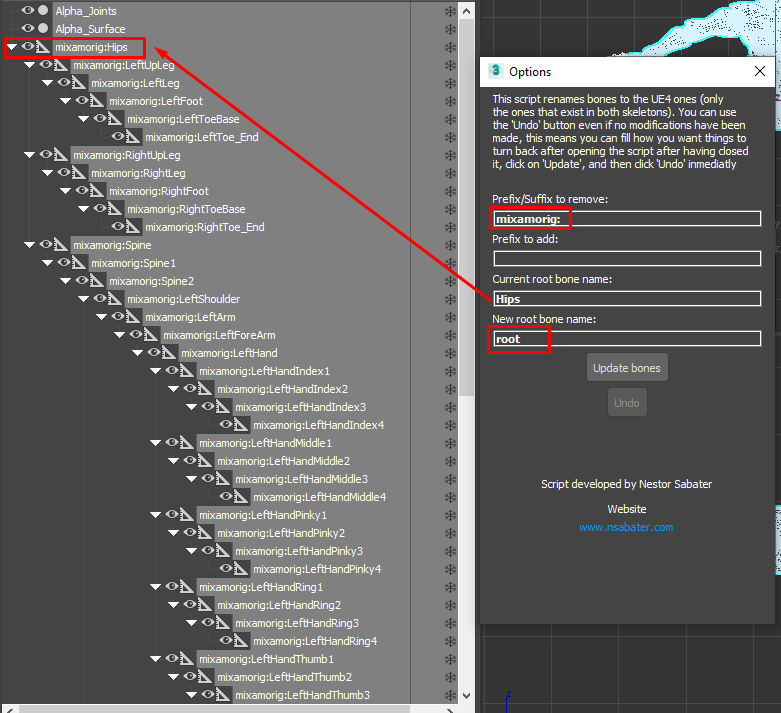
Task: Click the bone icon of mixamorig:LeftHandPinky3
Action: [x=223, y=551]
